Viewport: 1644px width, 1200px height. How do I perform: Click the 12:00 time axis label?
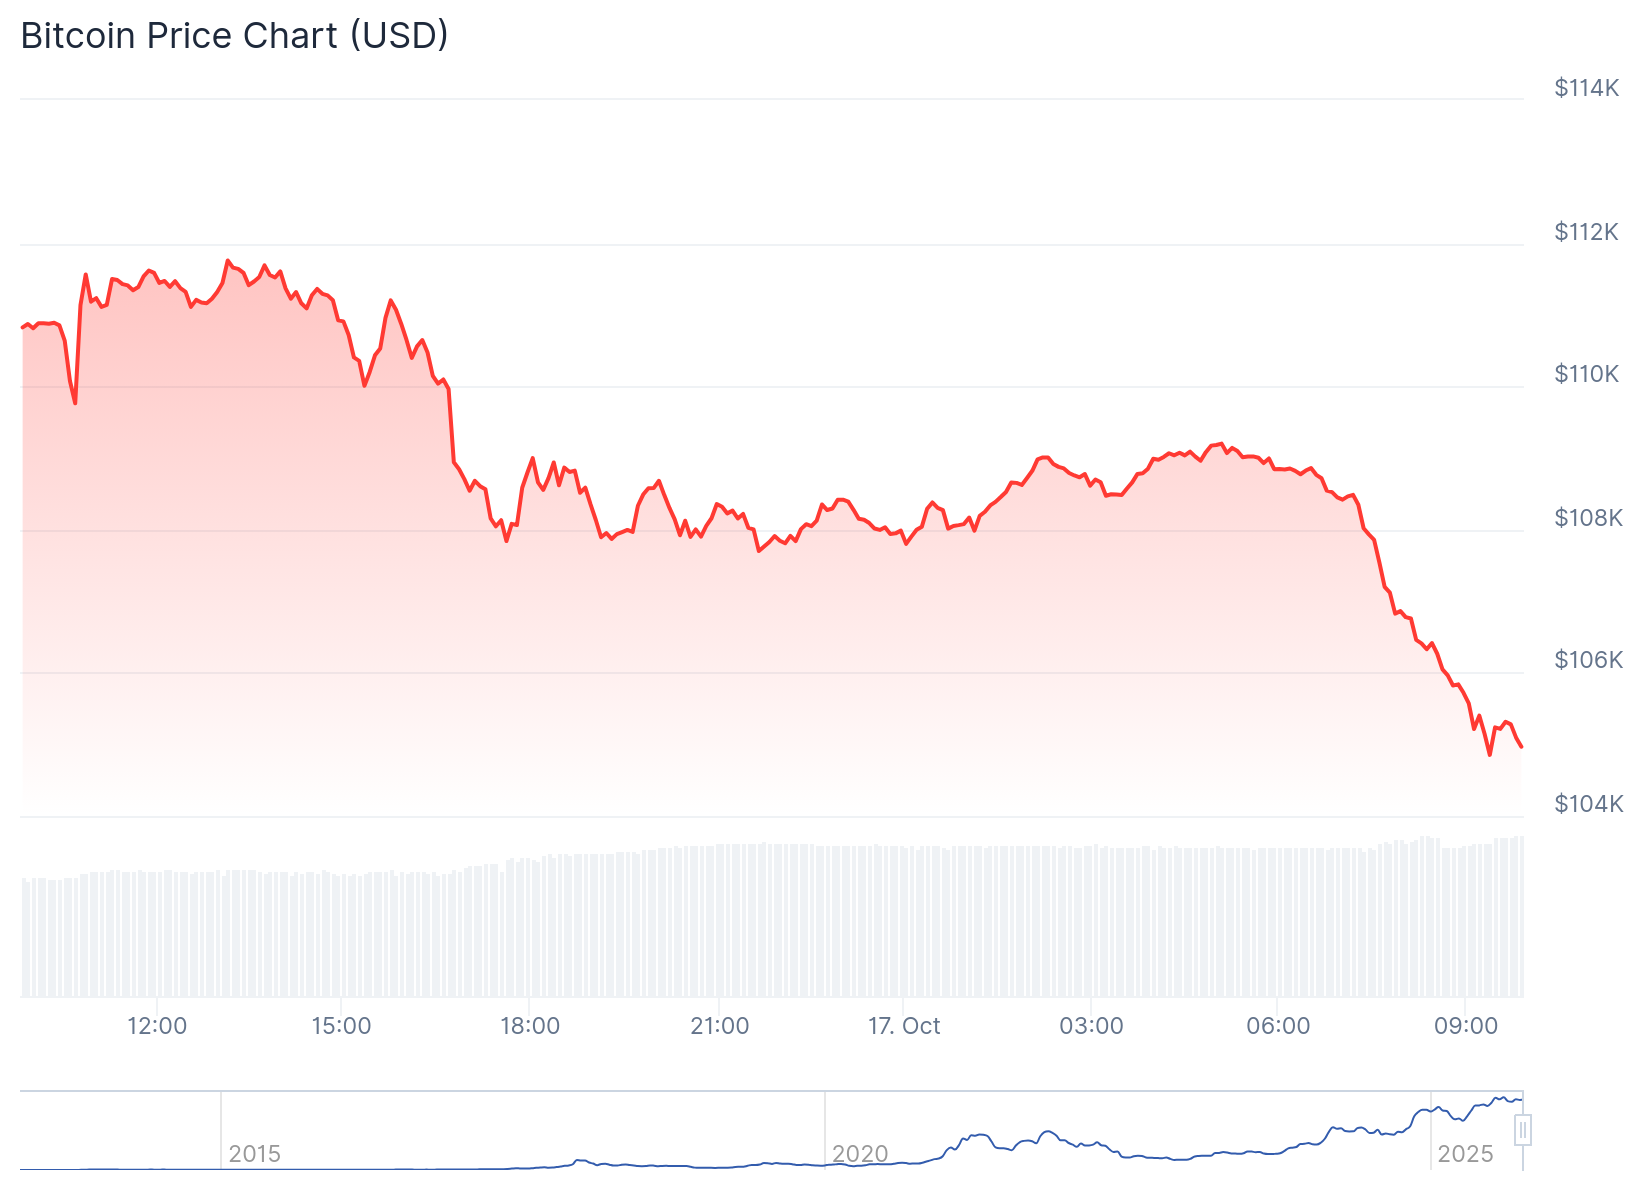[157, 1026]
